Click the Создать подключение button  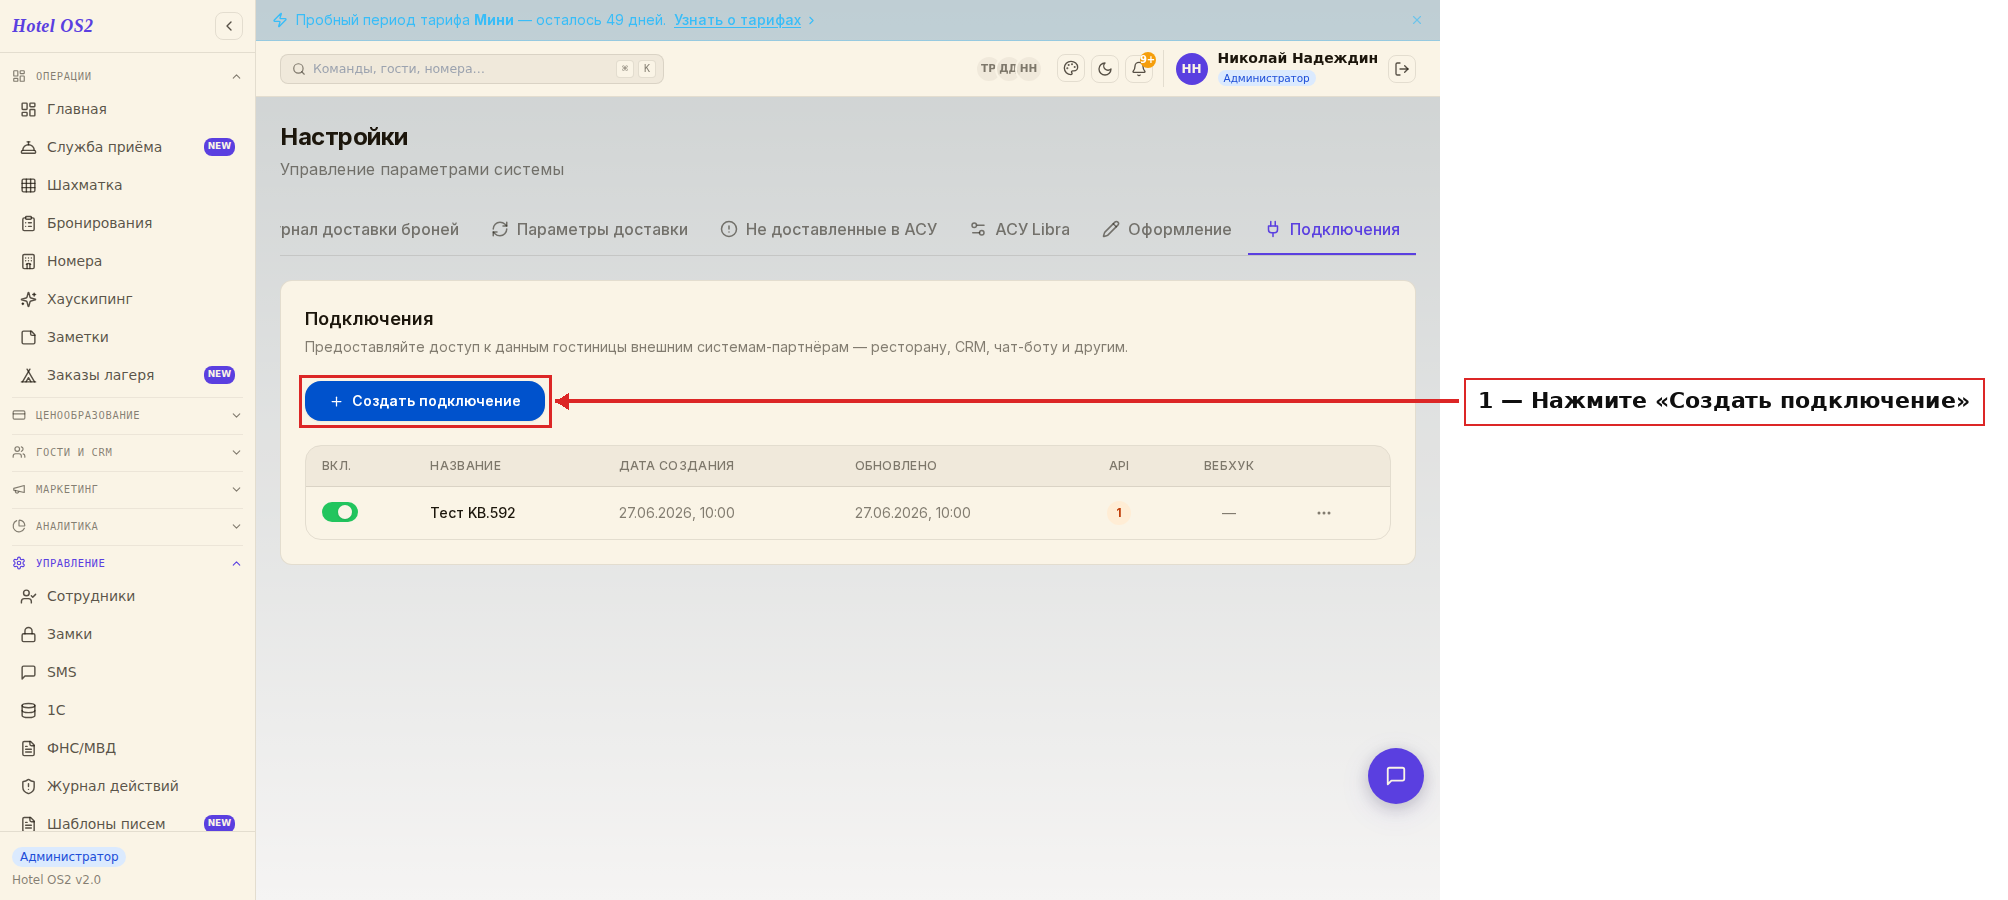[x=425, y=401]
